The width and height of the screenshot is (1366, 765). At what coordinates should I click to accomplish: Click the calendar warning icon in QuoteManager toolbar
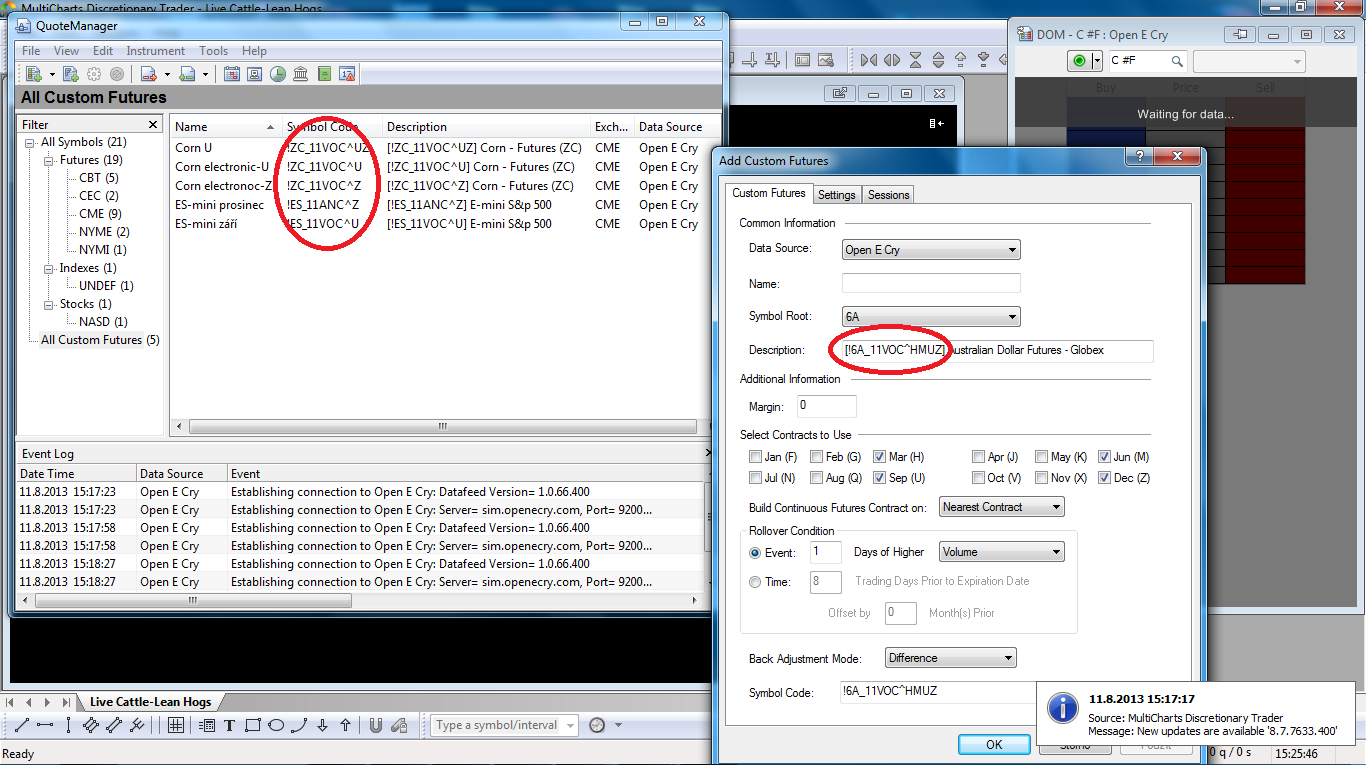pyautogui.click(x=347, y=74)
